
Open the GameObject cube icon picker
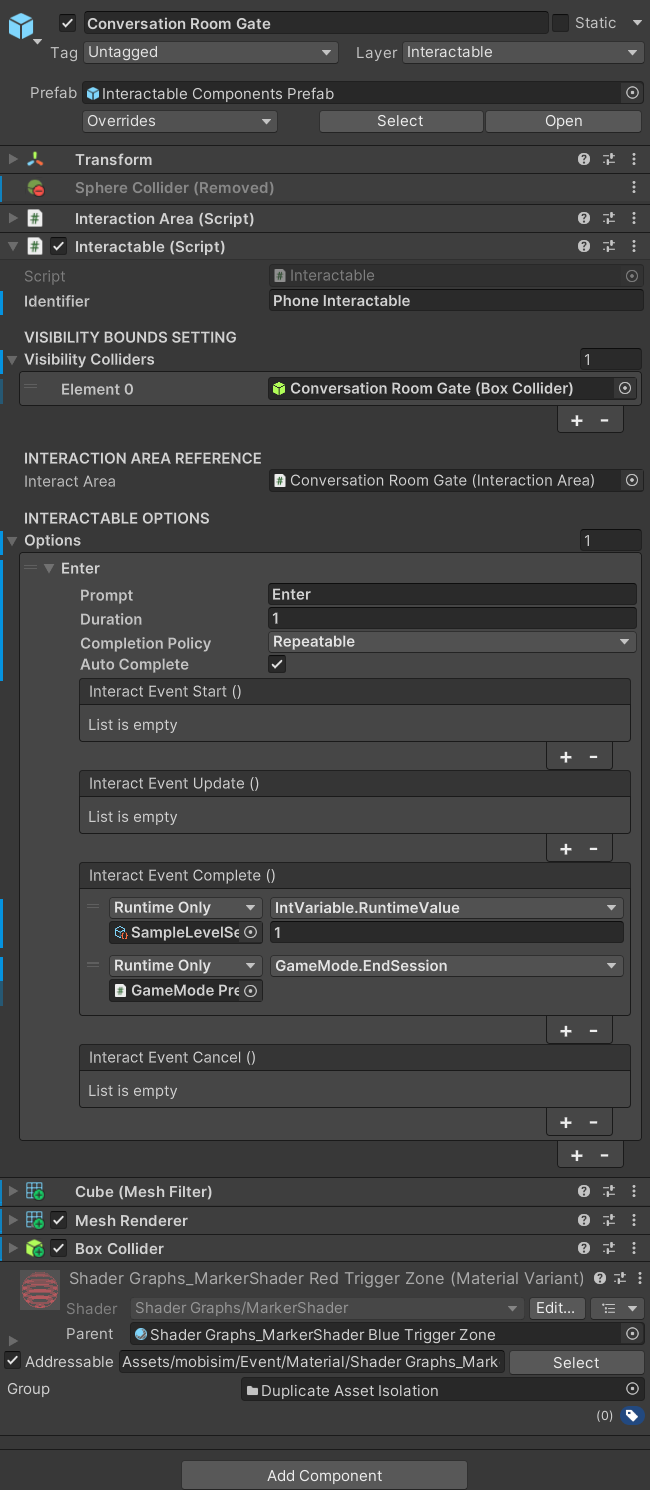click(22, 28)
